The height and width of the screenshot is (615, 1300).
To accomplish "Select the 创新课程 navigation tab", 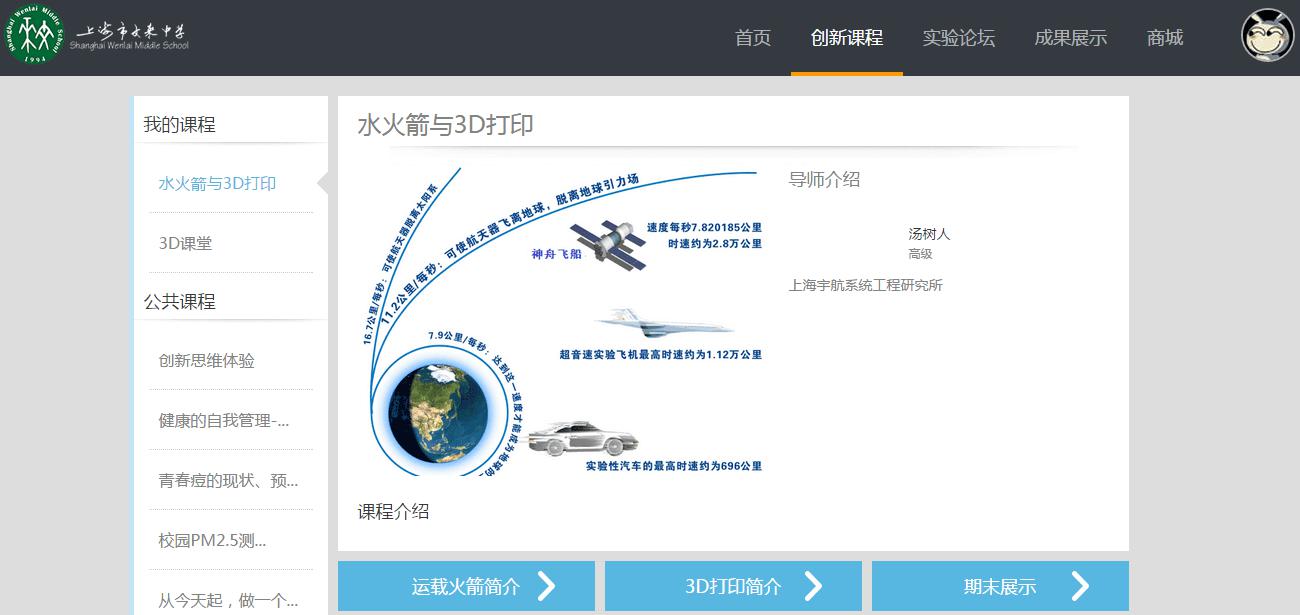I will 846,38.
